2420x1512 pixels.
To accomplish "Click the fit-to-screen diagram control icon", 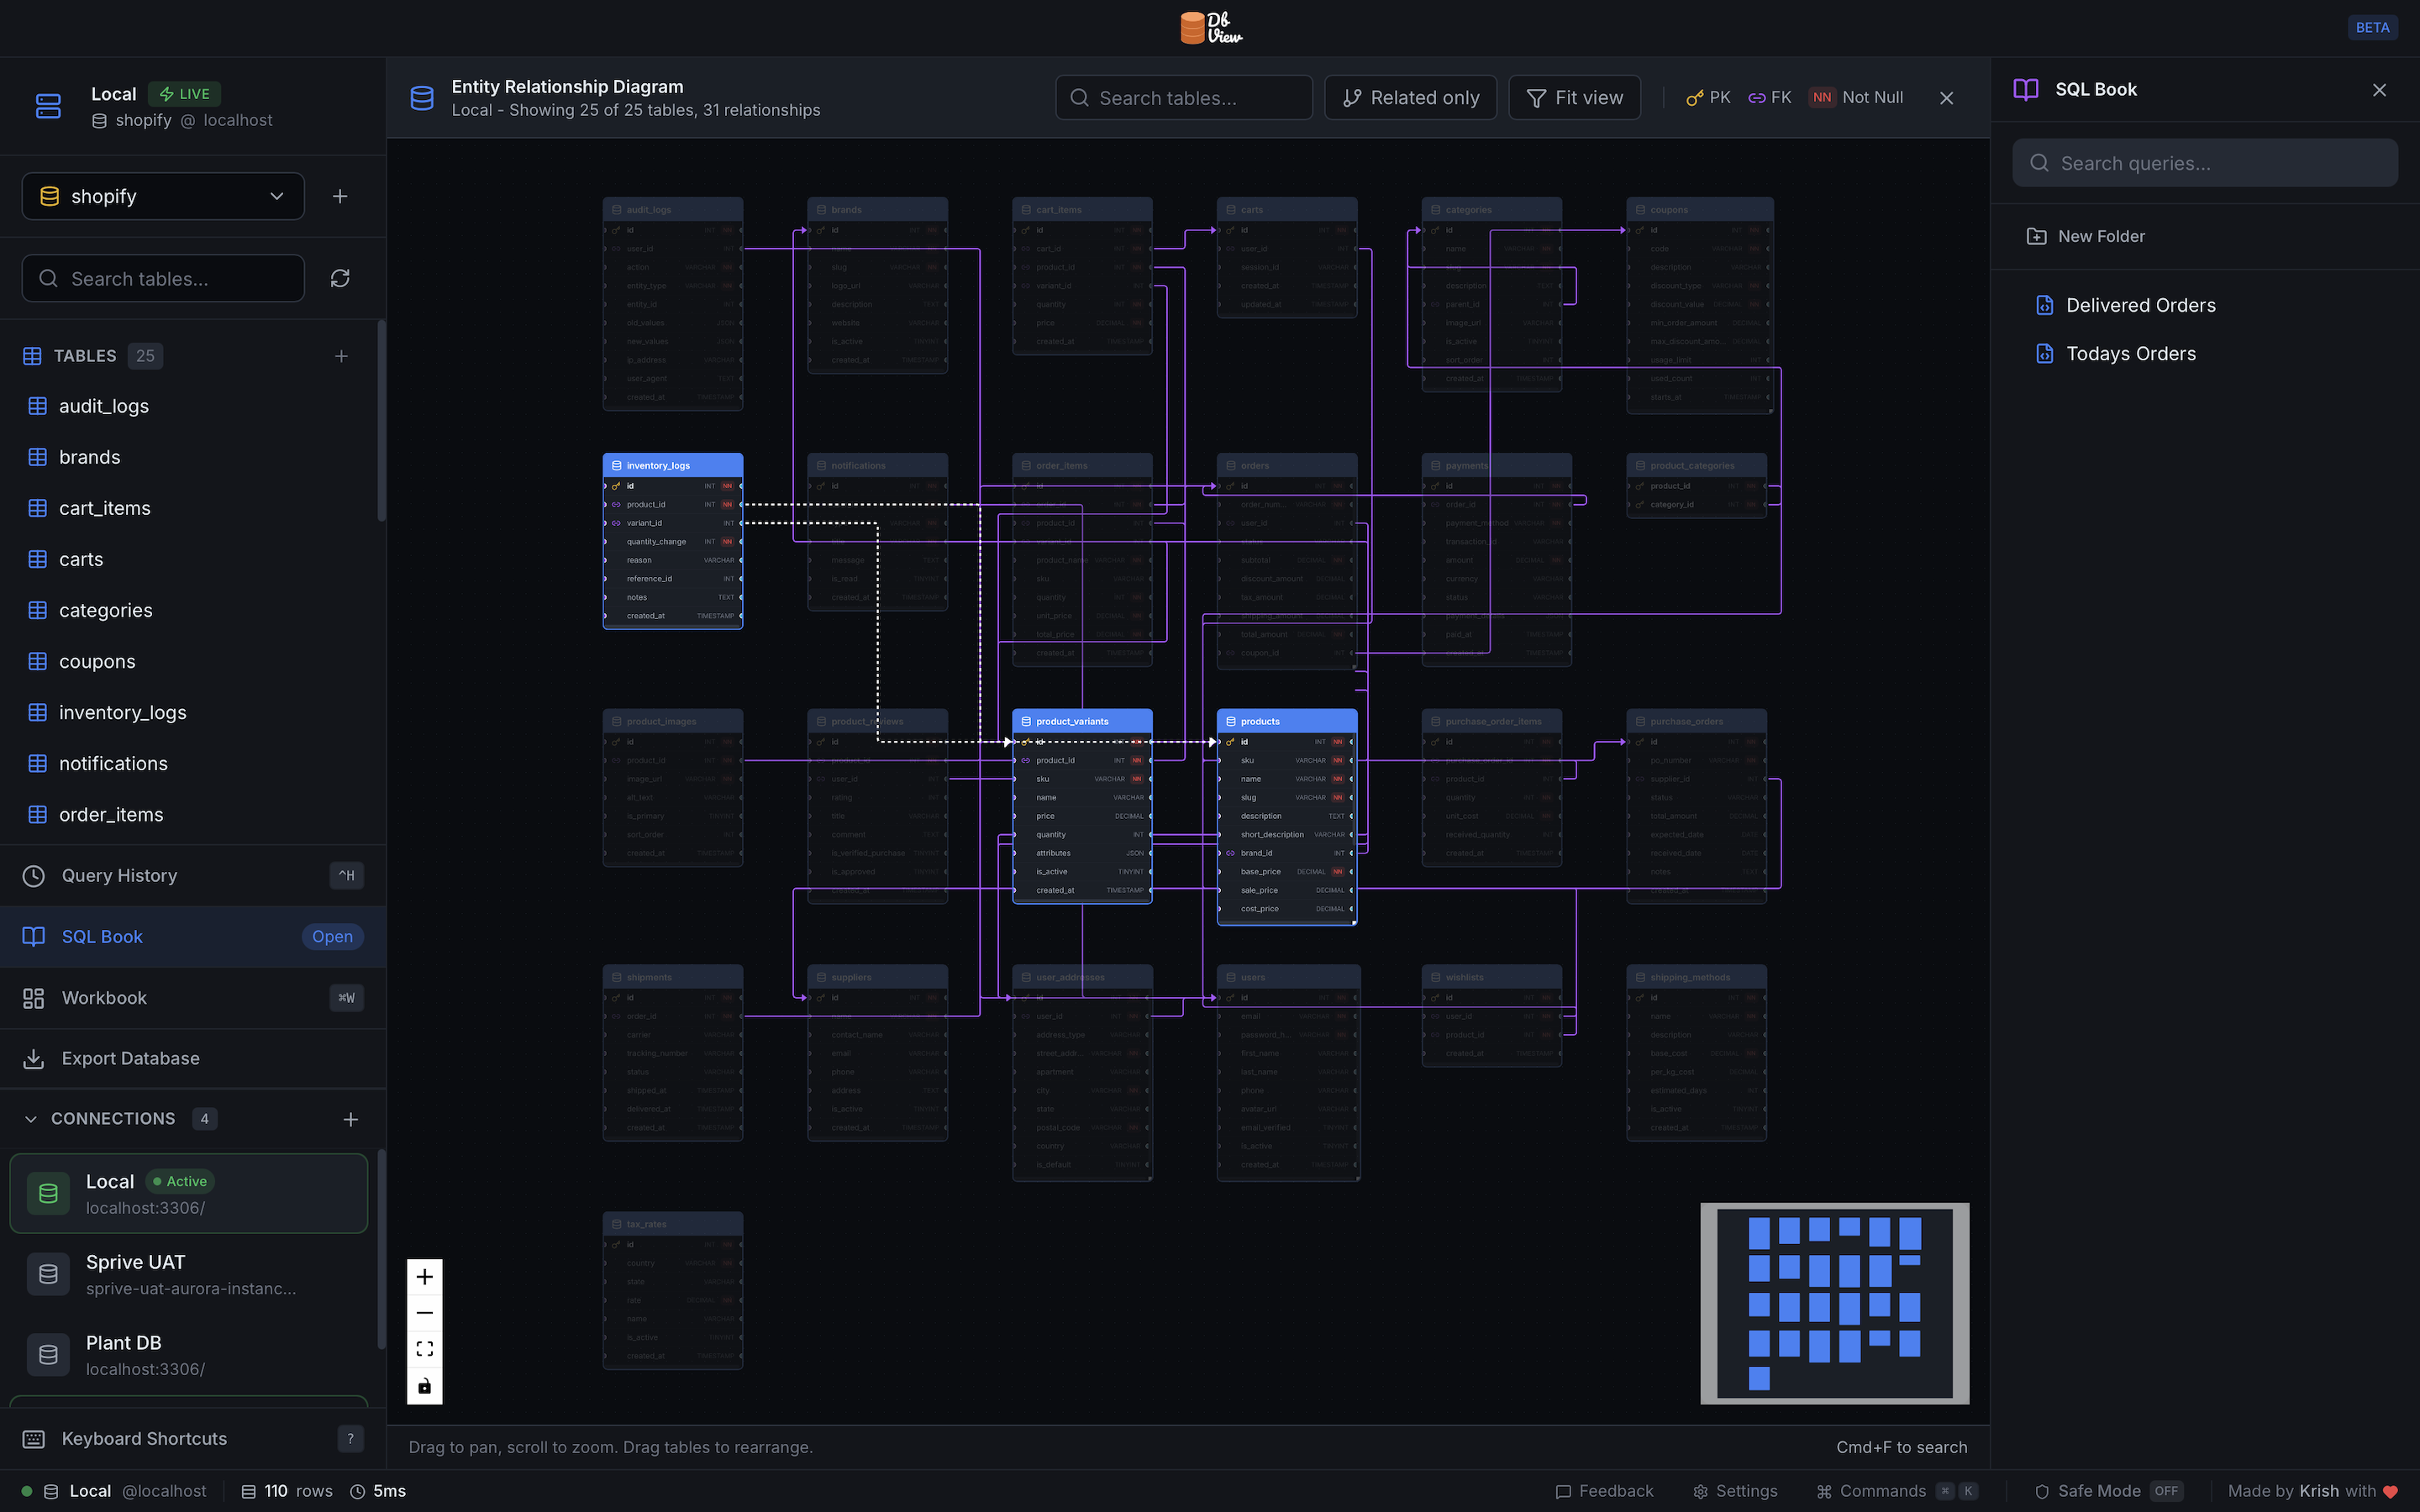I will pyautogui.click(x=424, y=1349).
